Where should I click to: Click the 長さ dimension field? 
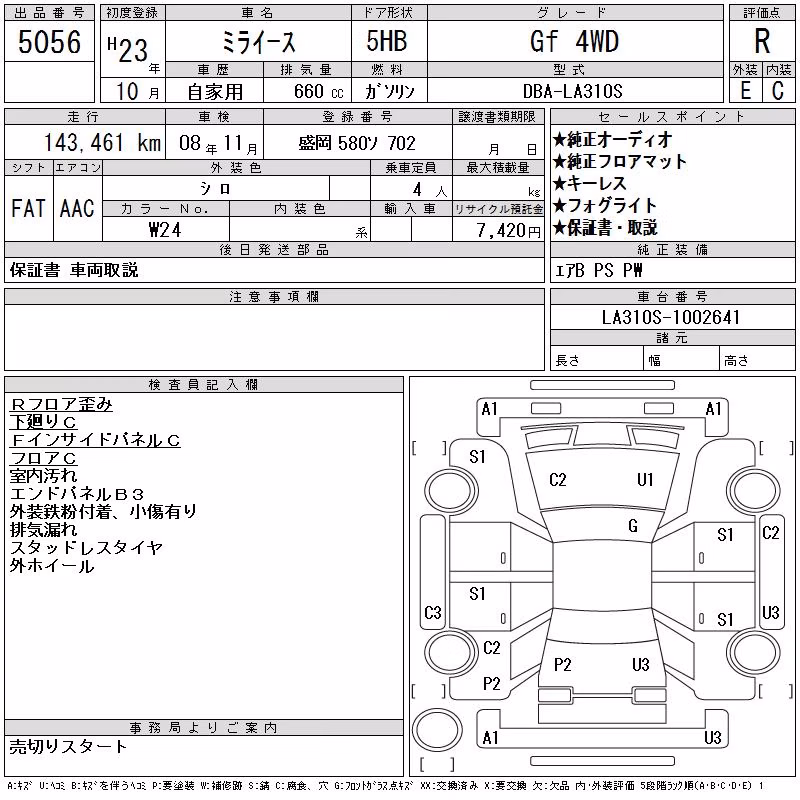click(596, 360)
